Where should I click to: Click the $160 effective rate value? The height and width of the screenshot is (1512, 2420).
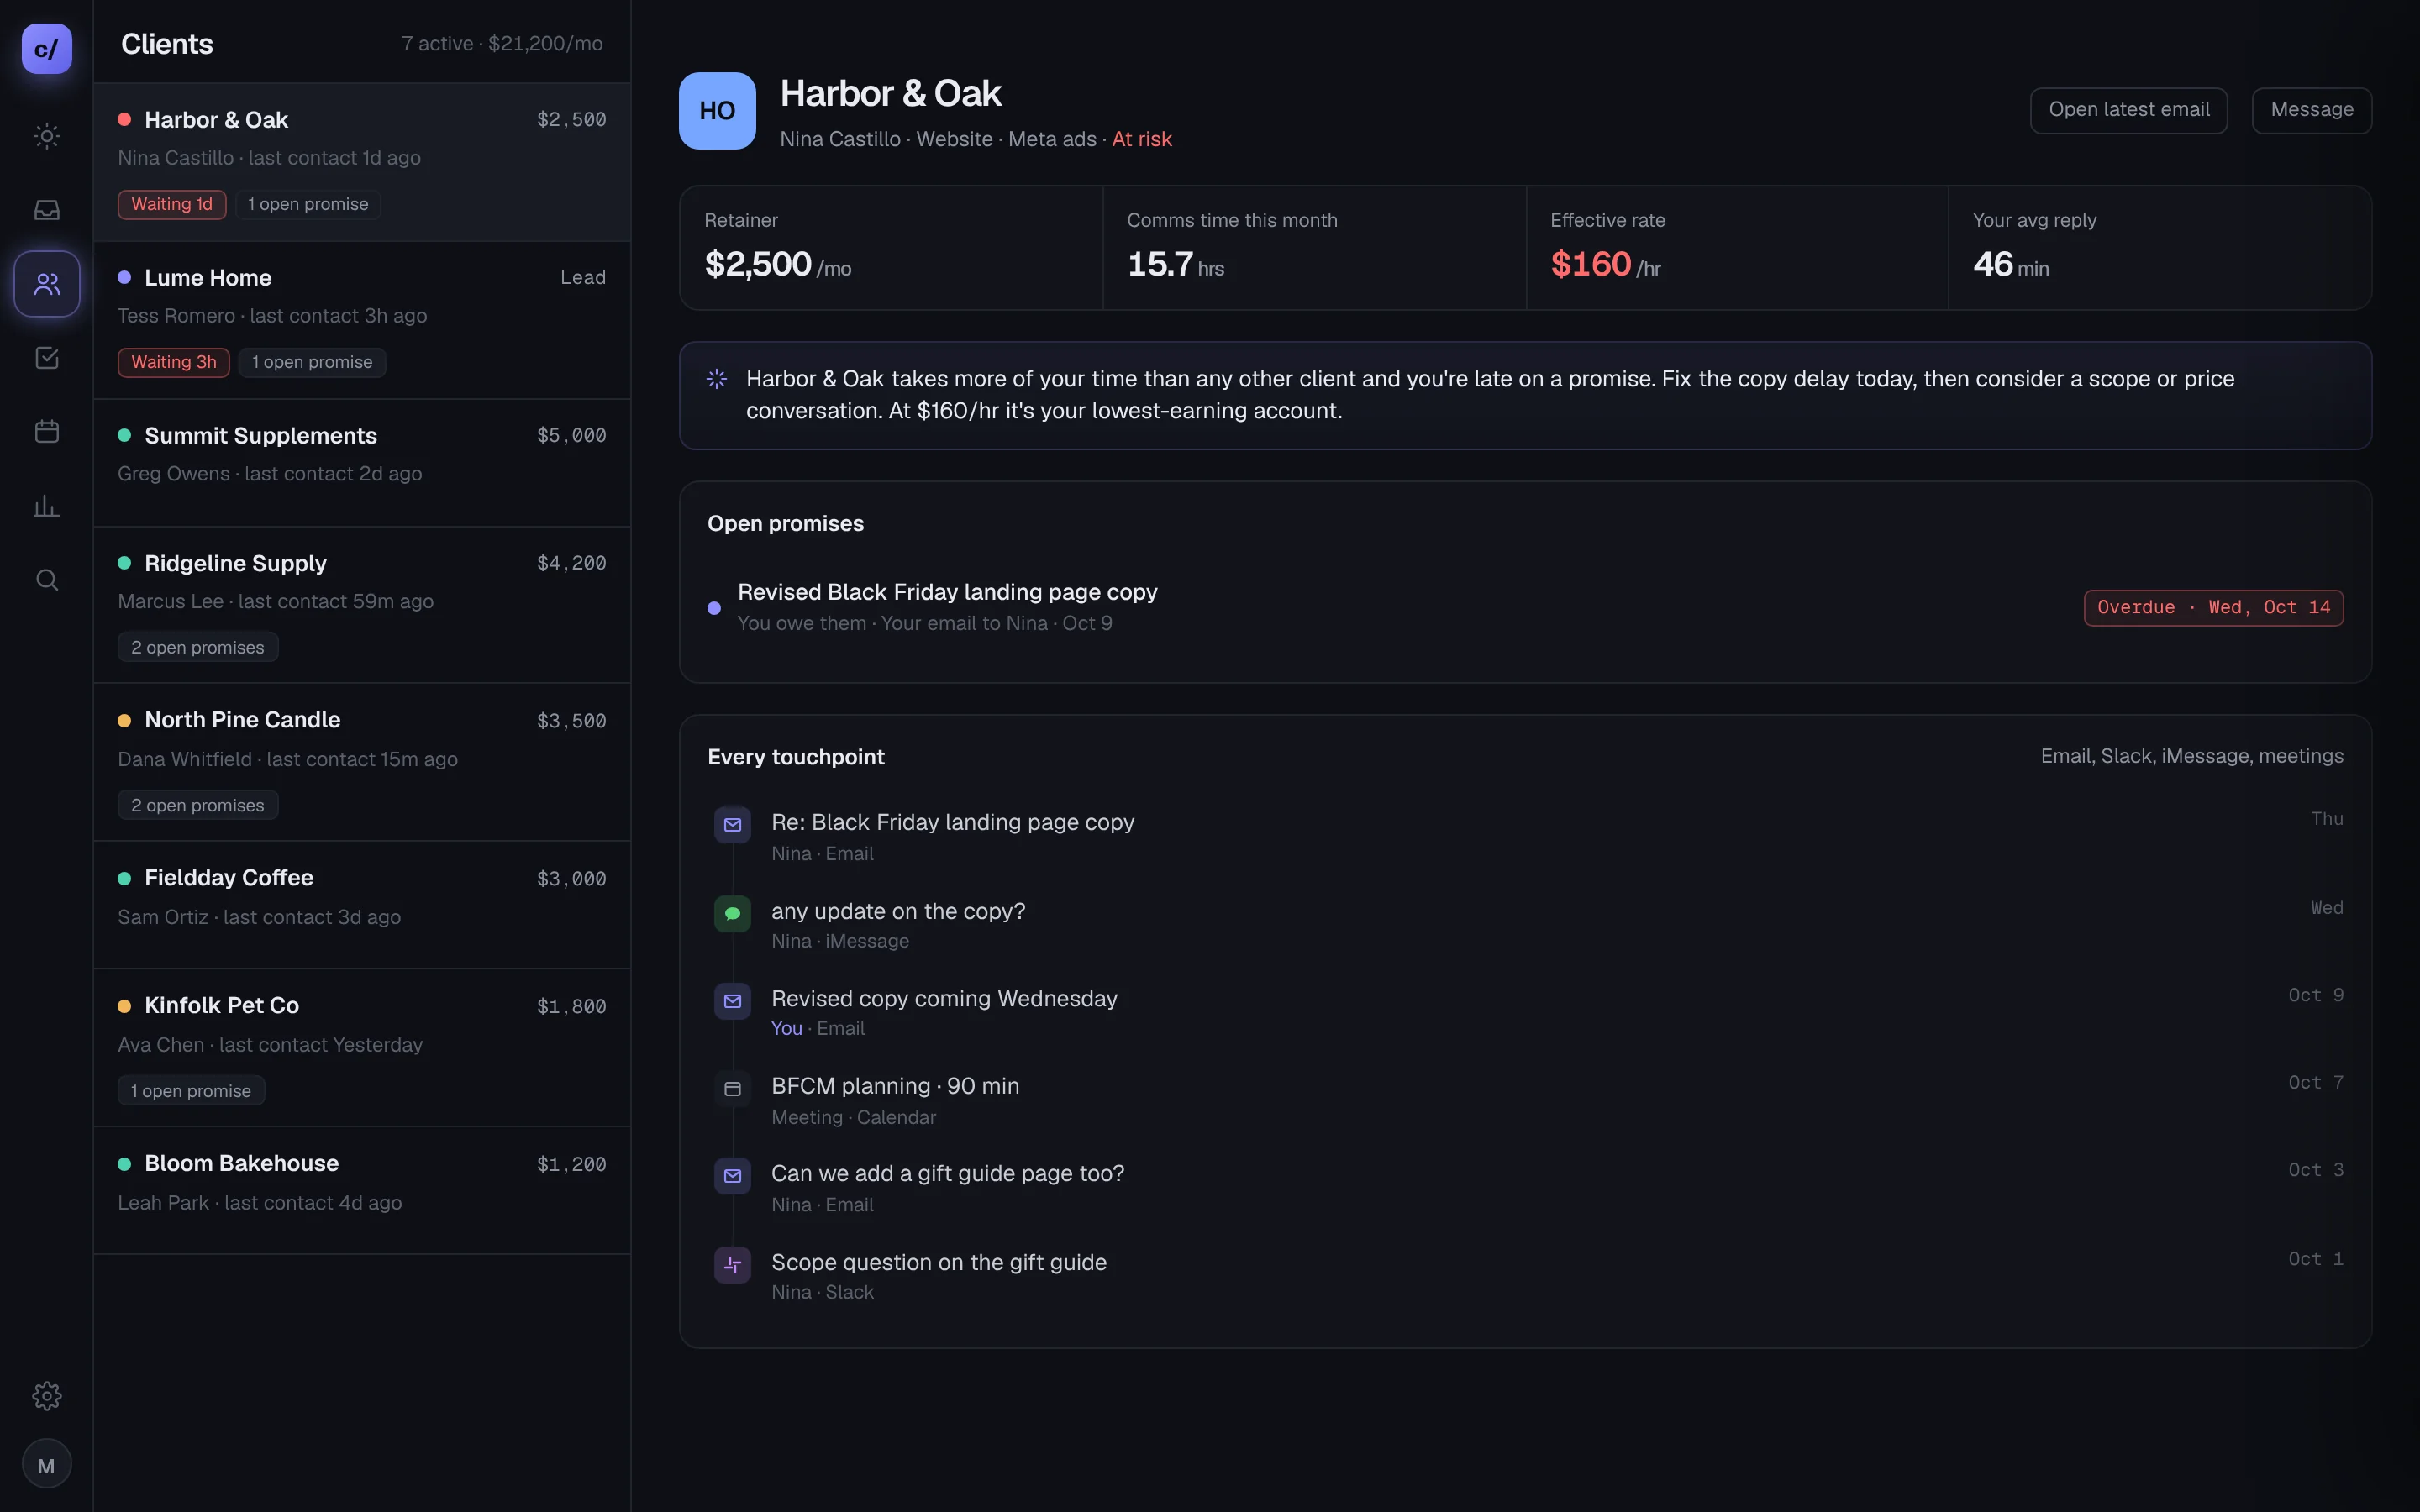point(1605,264)
